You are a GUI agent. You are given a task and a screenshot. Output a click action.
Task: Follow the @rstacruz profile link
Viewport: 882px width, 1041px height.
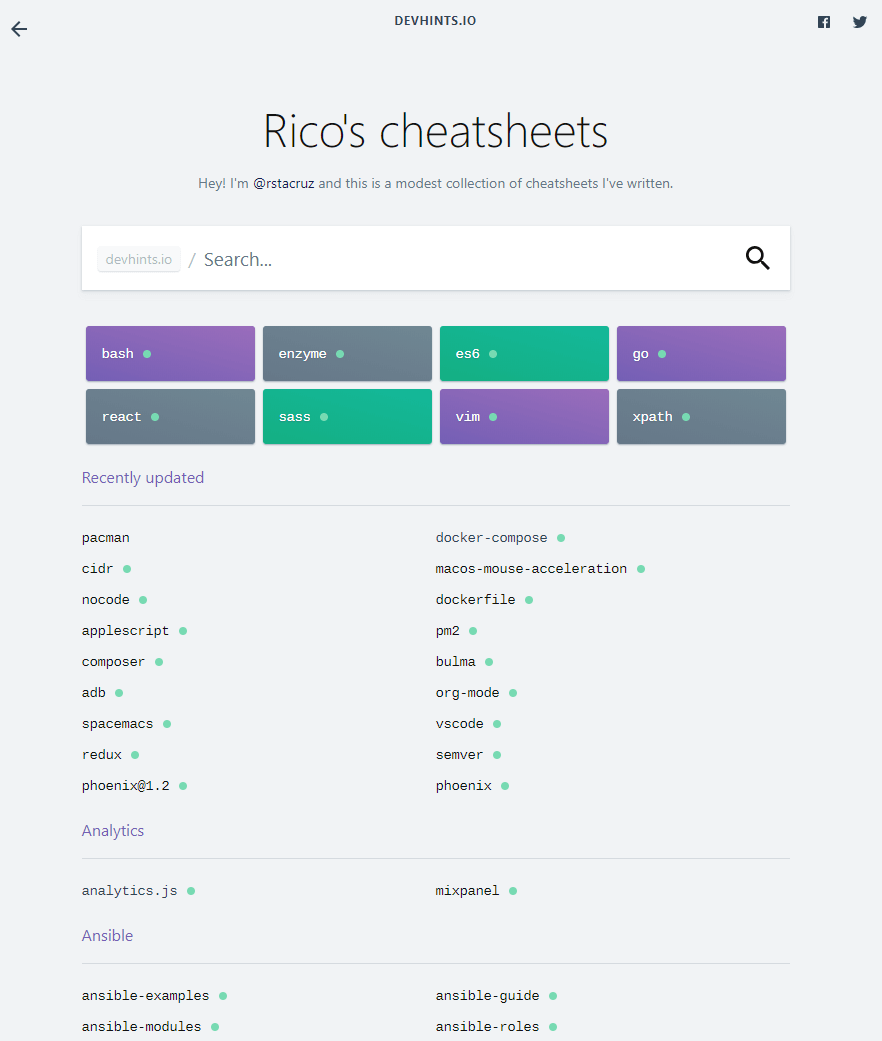tap(283, 183)
